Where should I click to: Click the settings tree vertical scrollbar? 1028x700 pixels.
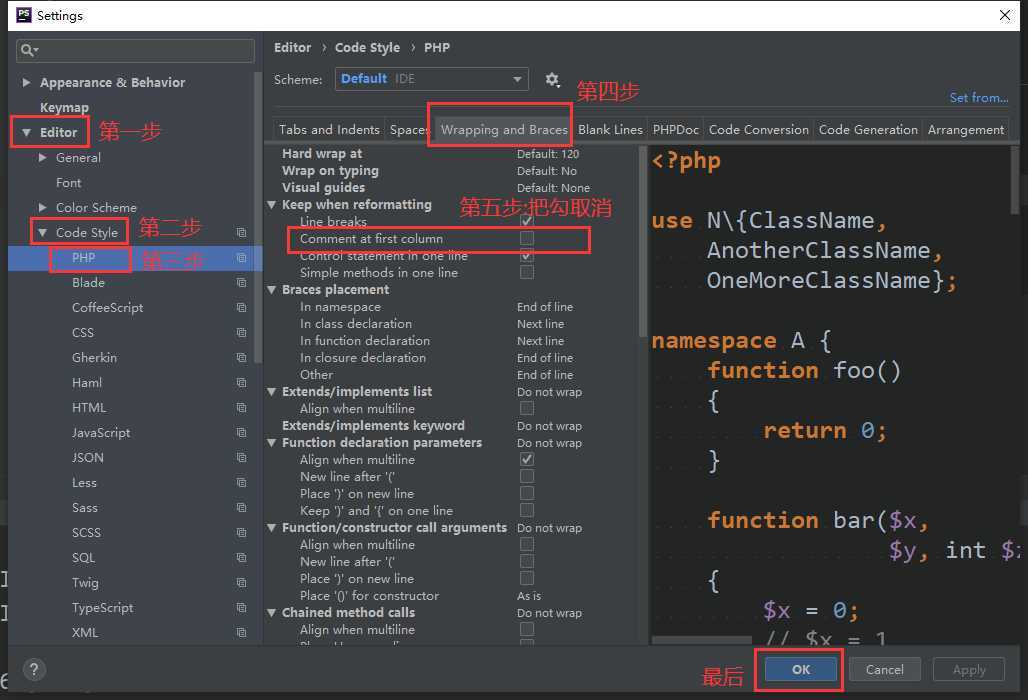tap(258, 216)
